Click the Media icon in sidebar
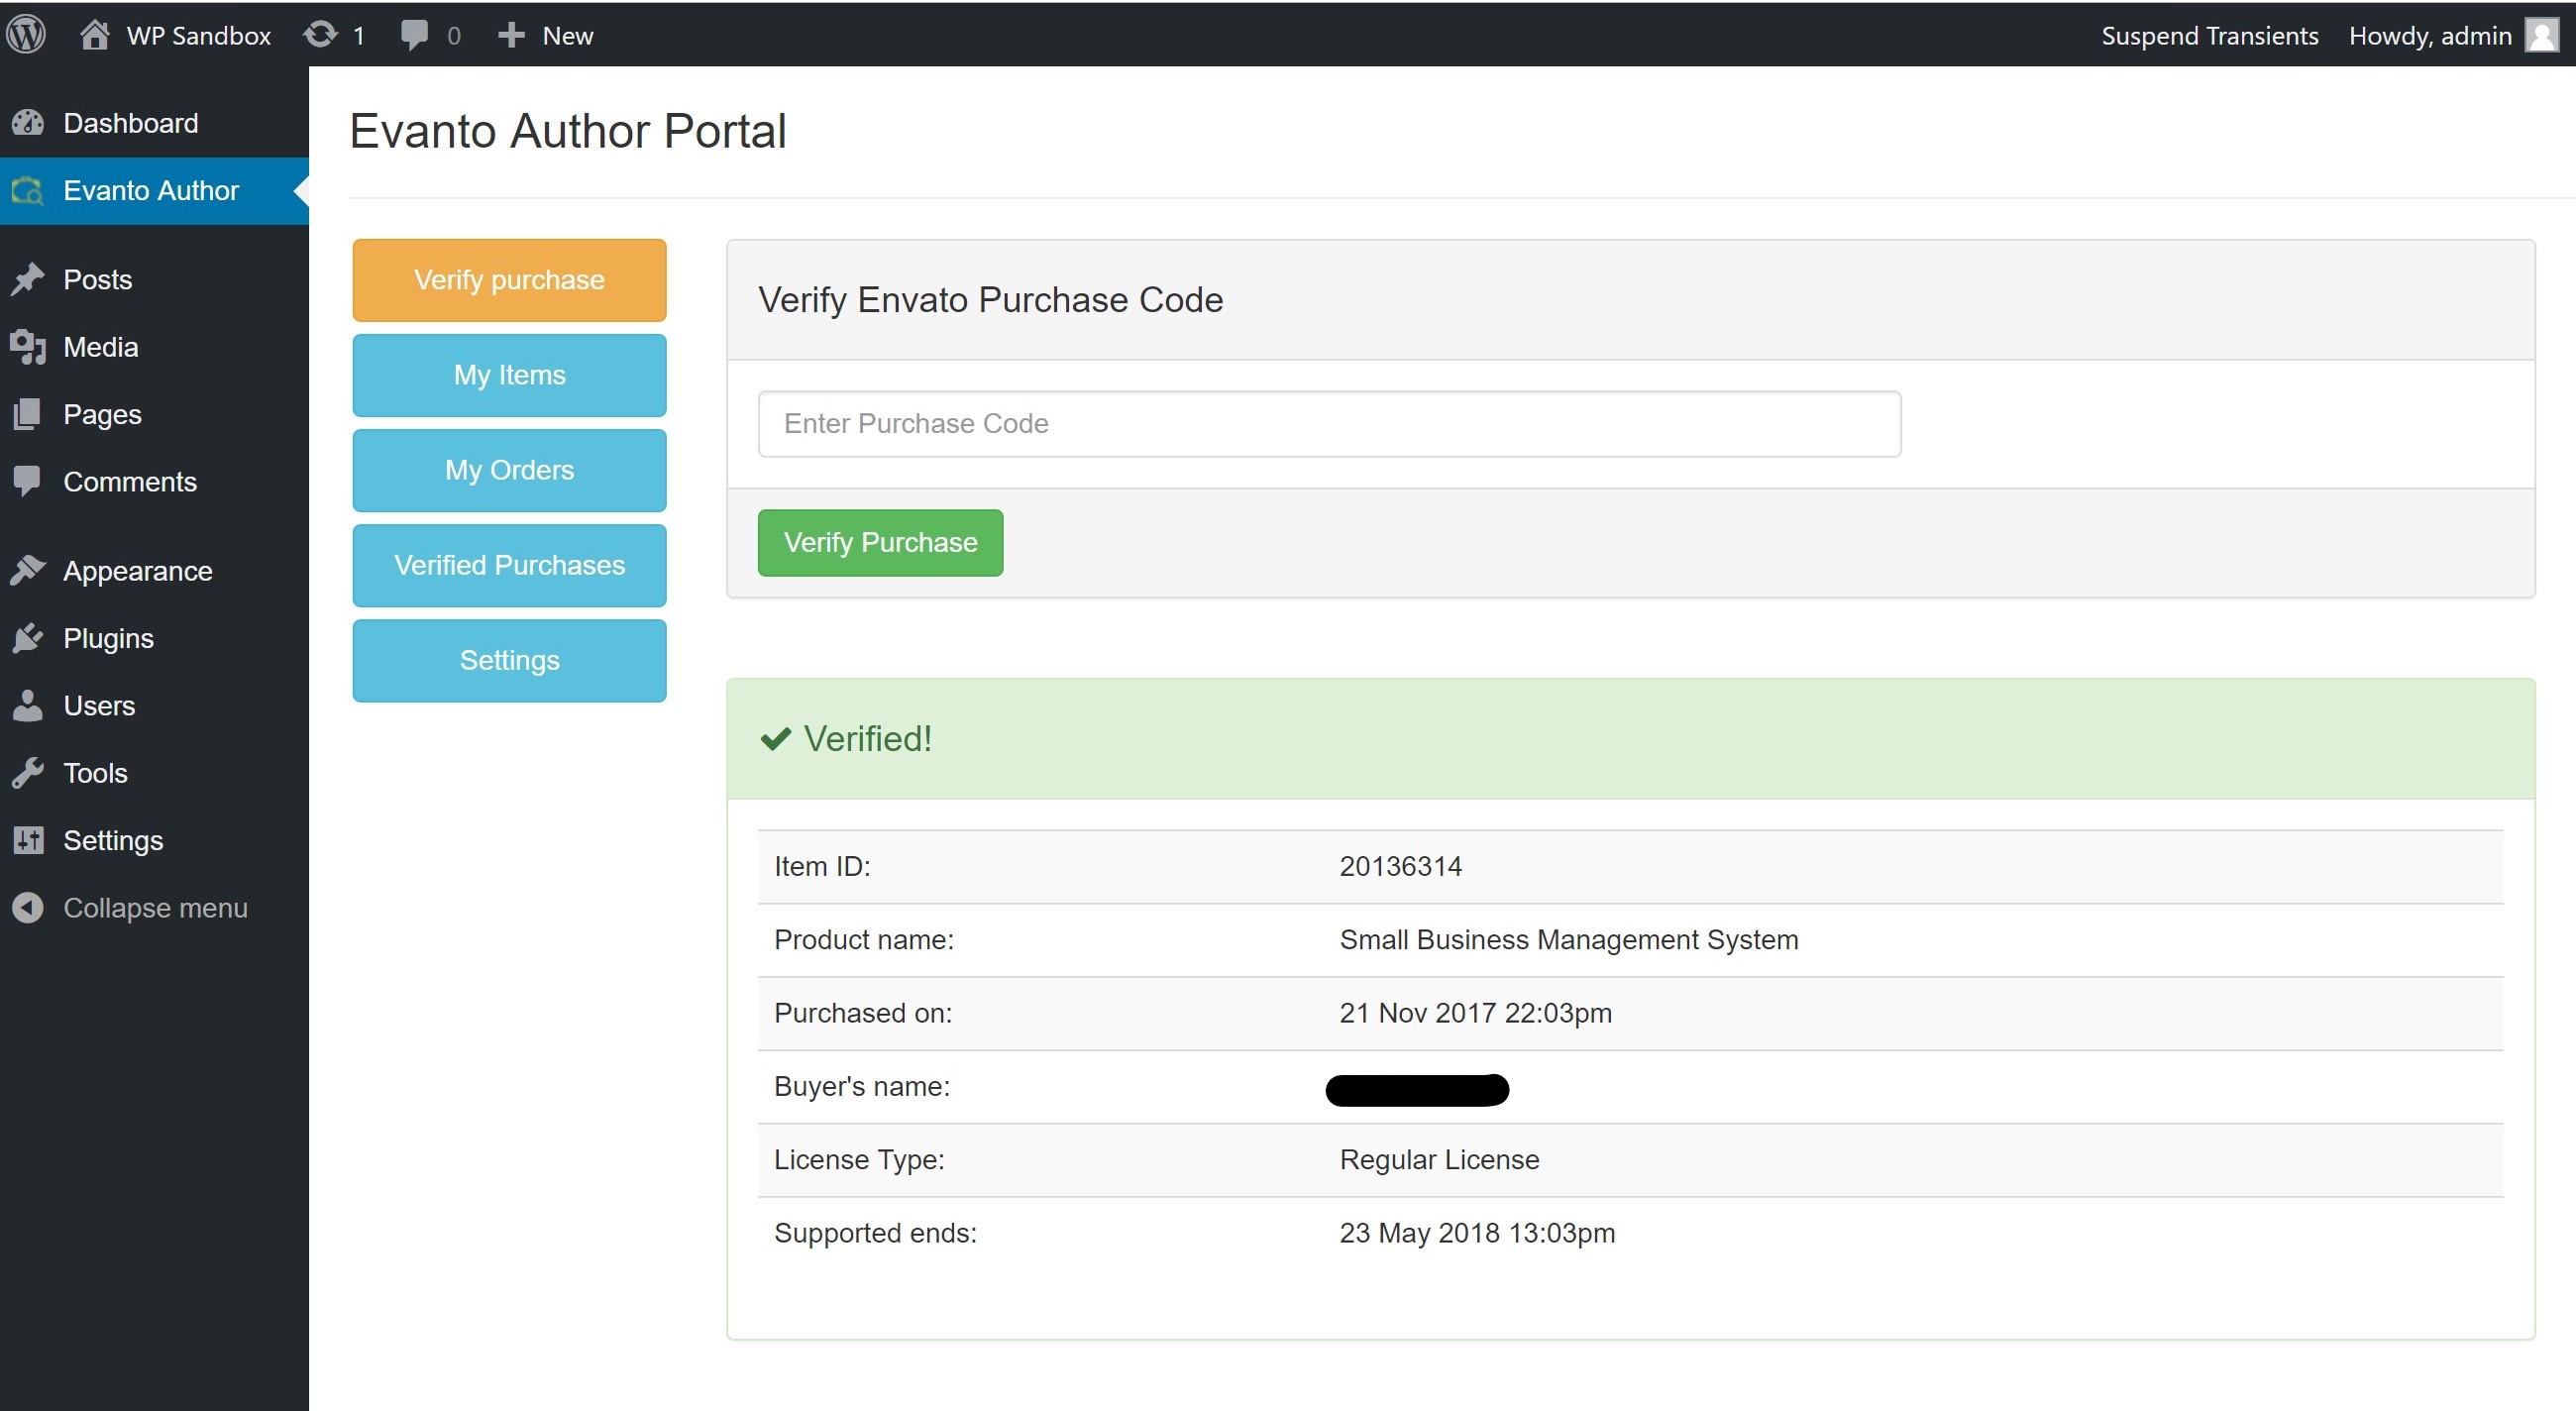Viewport: 2576px width, 1411px height. (28, 347)
